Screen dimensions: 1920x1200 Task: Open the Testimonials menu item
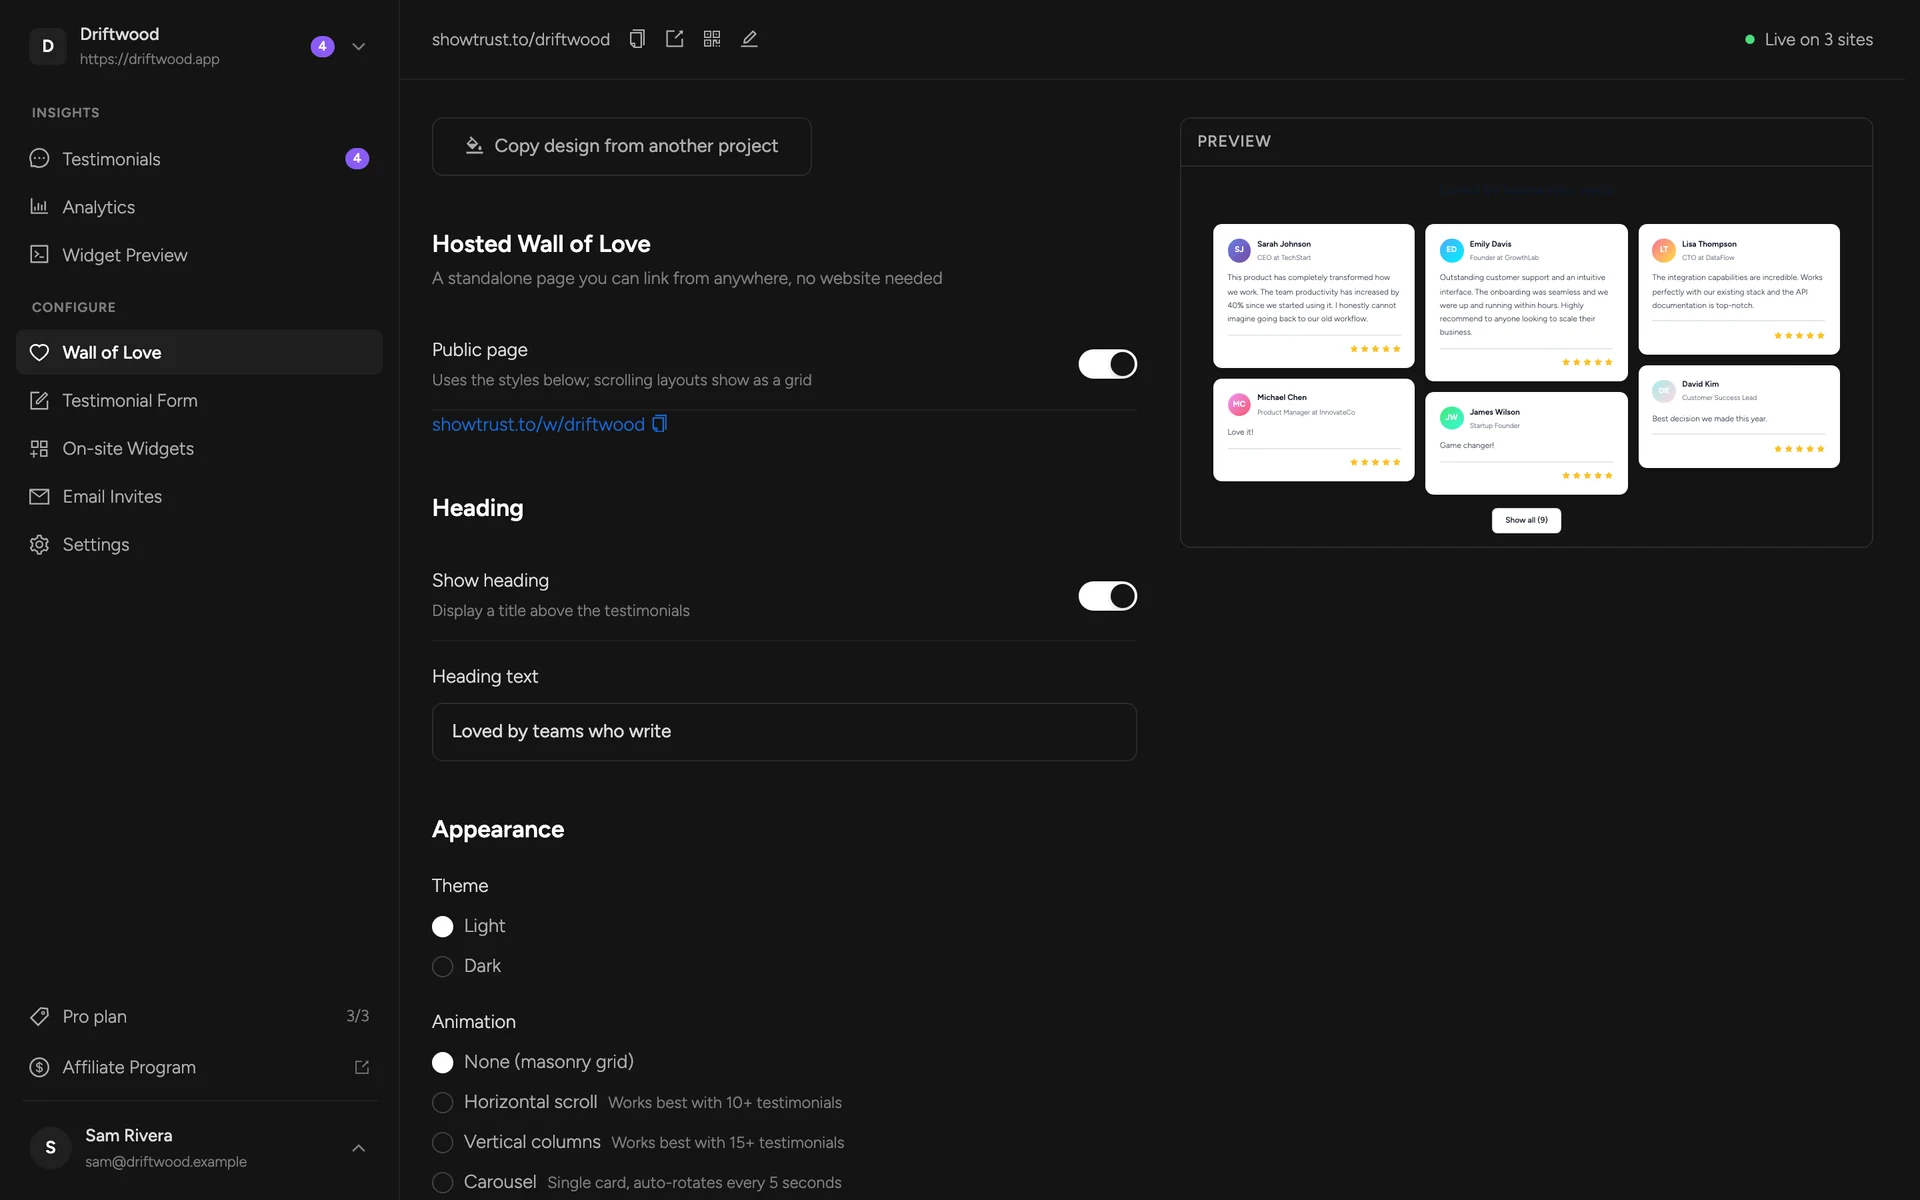coord(199,159)
